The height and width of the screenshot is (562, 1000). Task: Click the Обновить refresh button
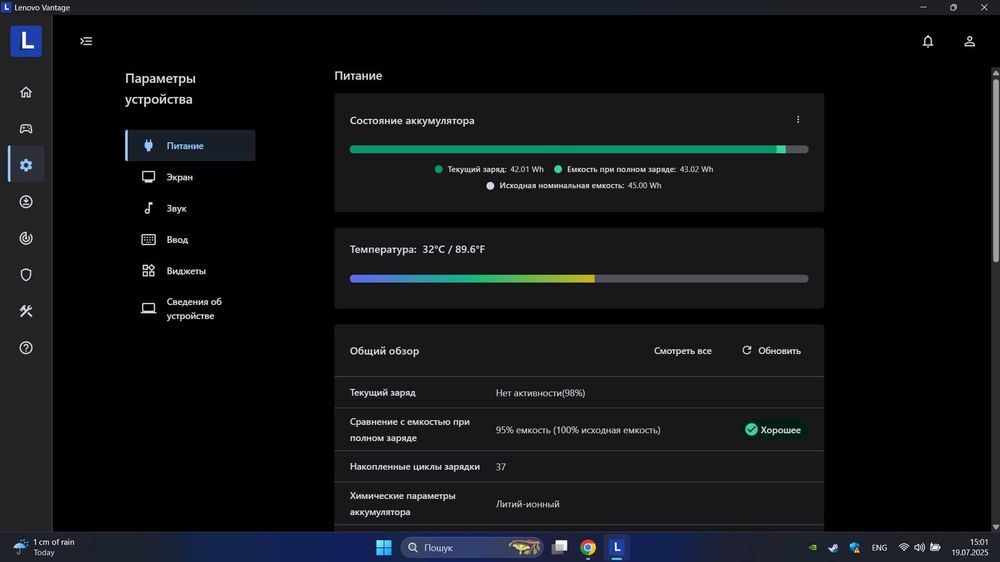pos(771,351)
